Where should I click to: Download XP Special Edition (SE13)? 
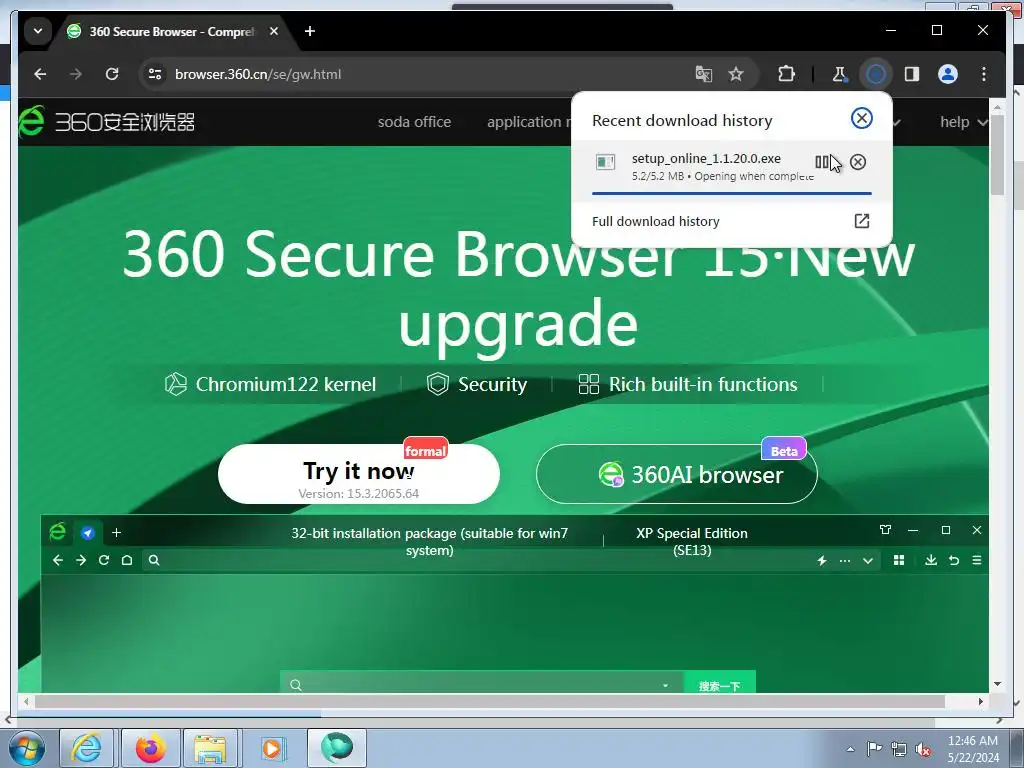pyautogui.click(x=692, y=541)
